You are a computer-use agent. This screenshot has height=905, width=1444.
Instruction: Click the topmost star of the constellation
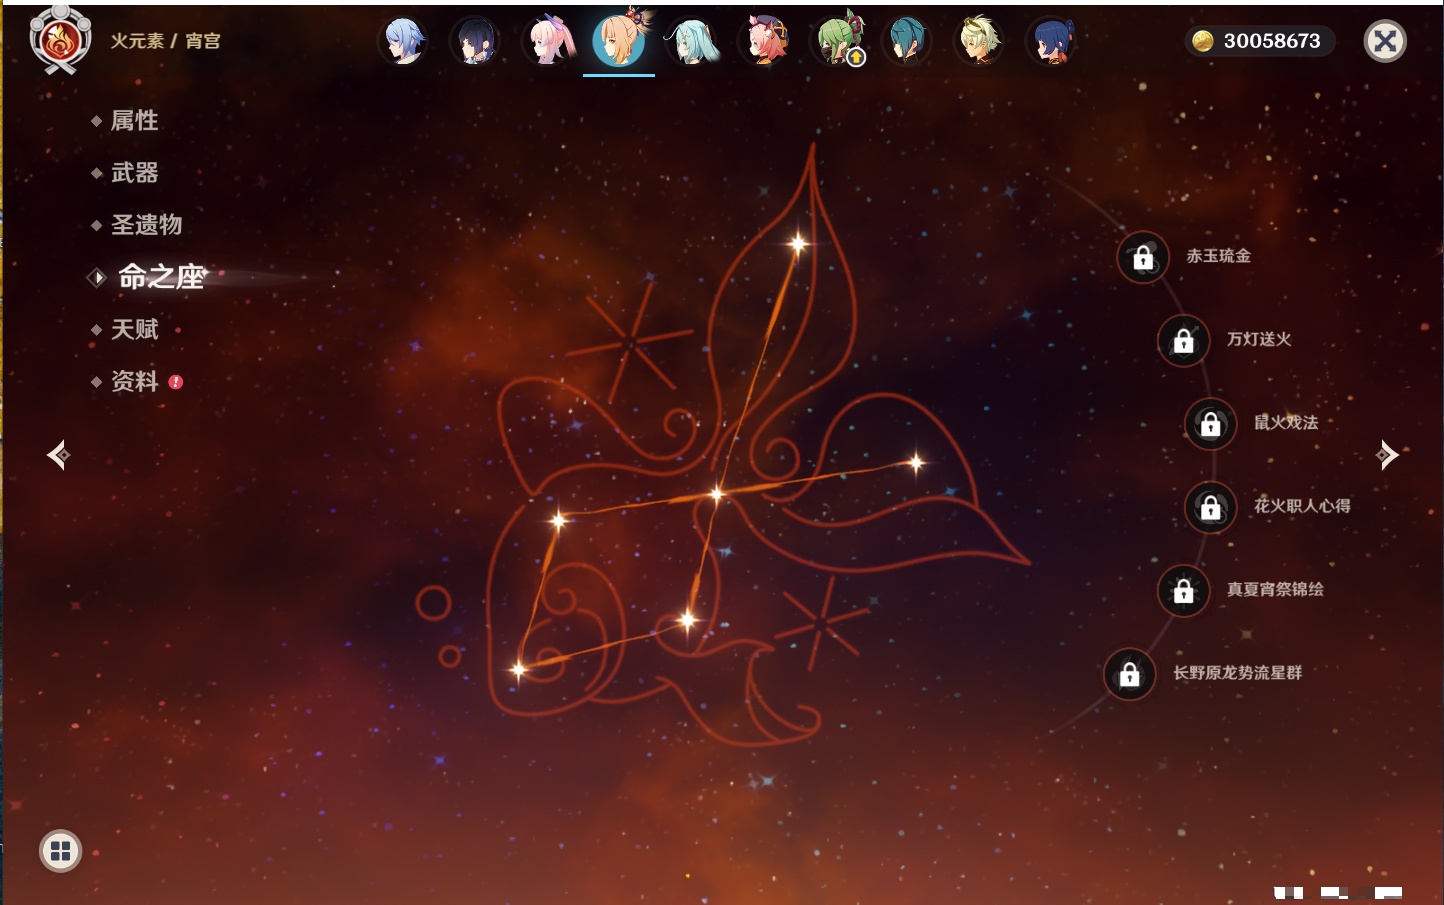(798, 243)
